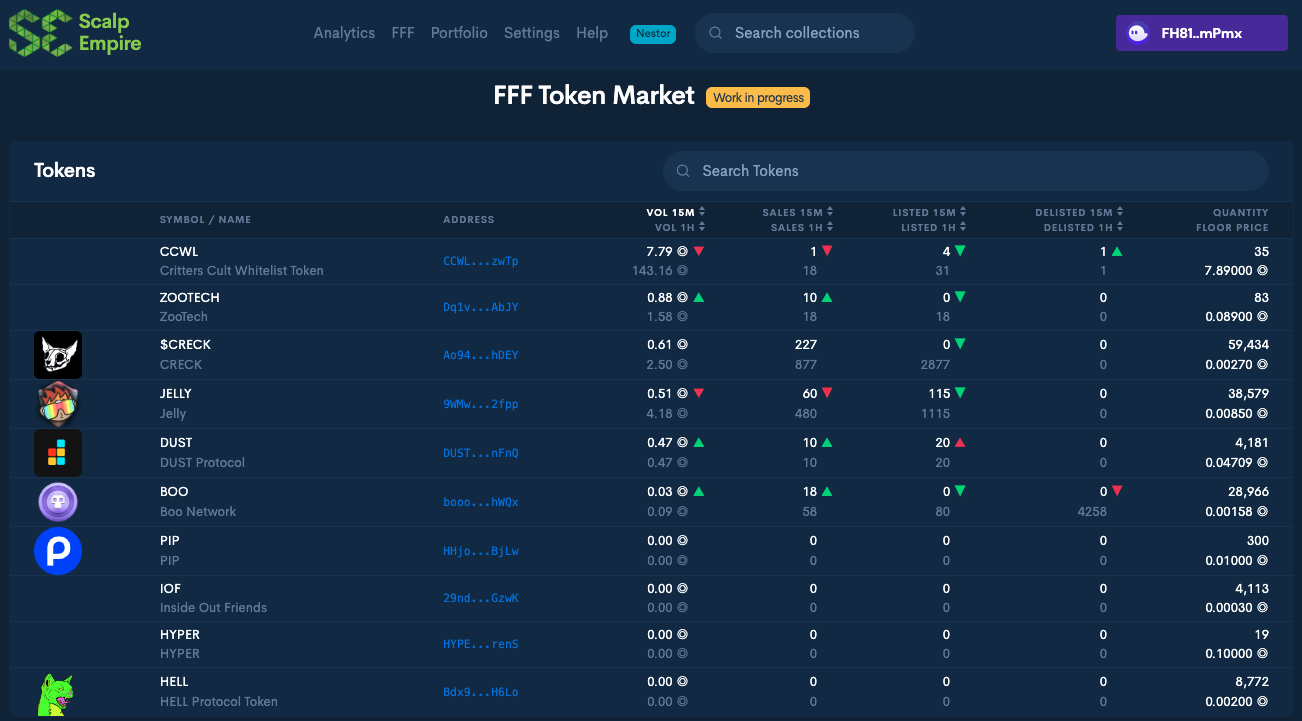Click the FH81_mPmx wallet button
Screen dimensions: 1302x721
(x=1201, y=33)
